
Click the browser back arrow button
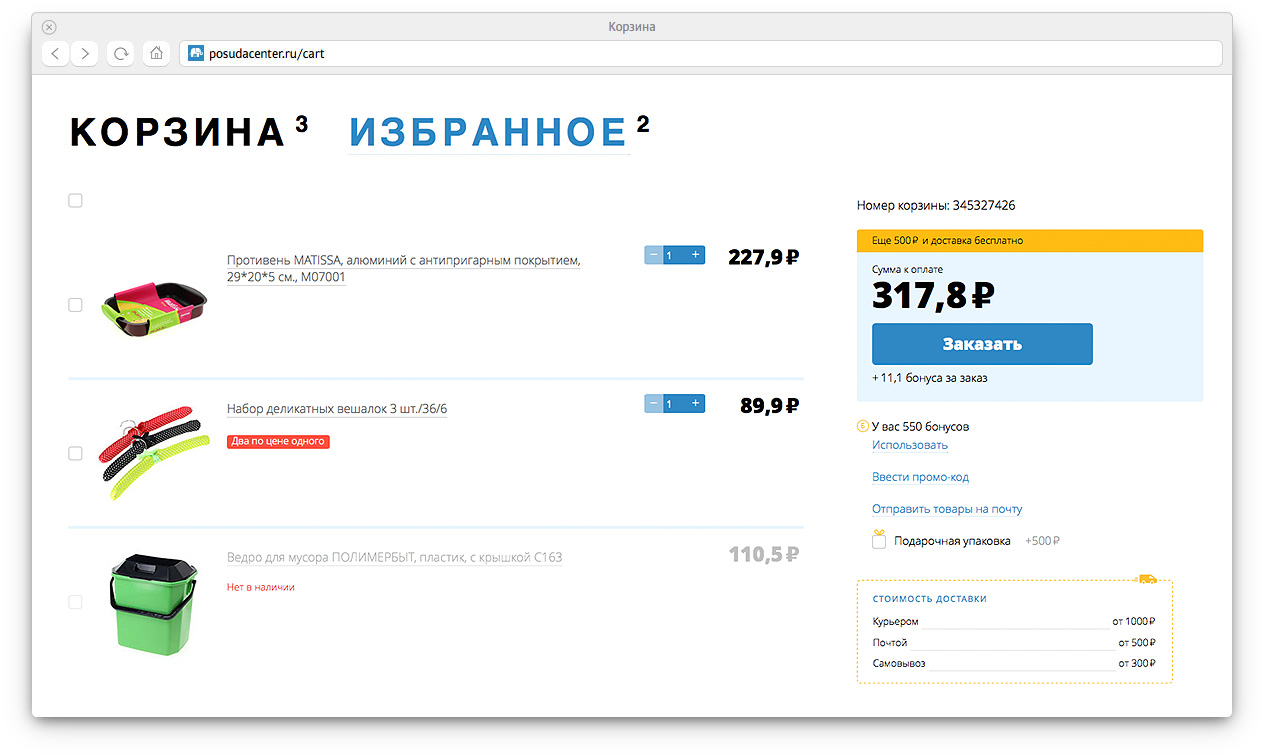click(56, 54)
